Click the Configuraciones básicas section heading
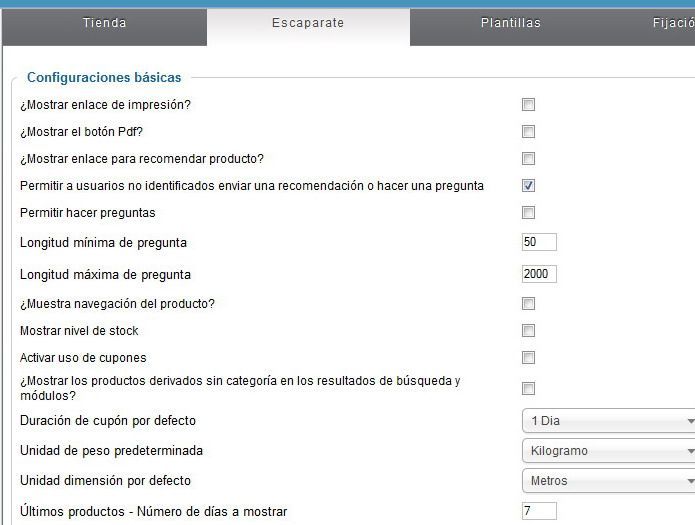 click(104, 78)
